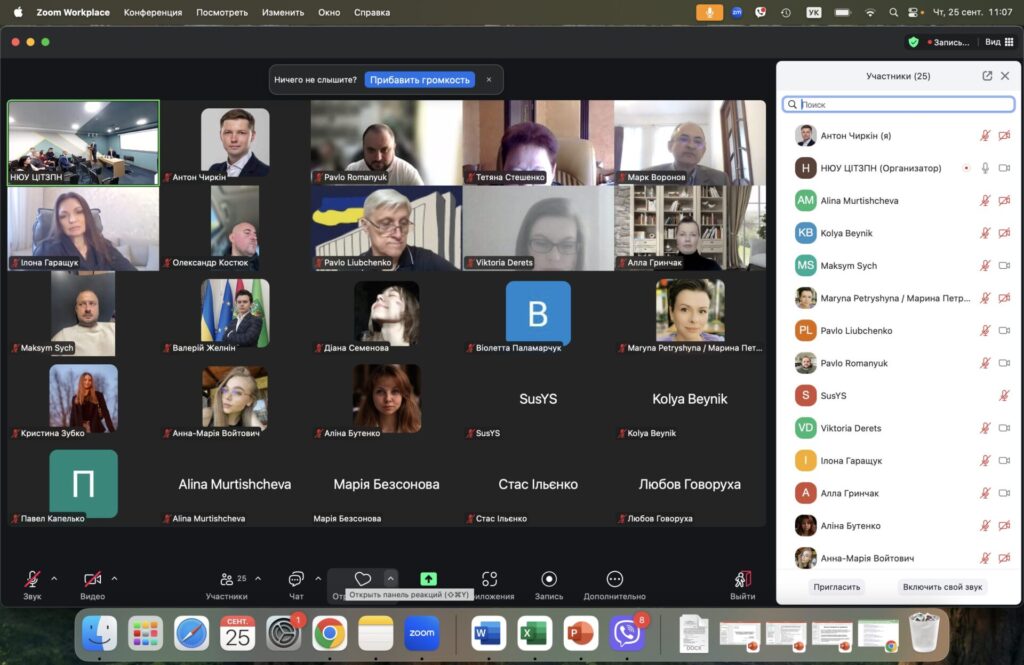Screen dimensions: 1024x665
Task: Select Тетяна Стешенко video tile
Action: point(538,142)
